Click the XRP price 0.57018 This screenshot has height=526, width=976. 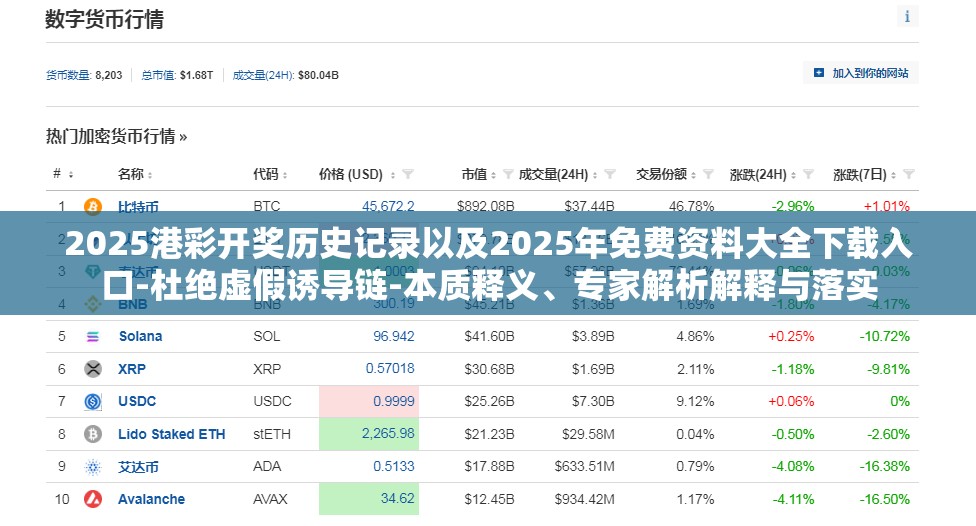[390, 369]
